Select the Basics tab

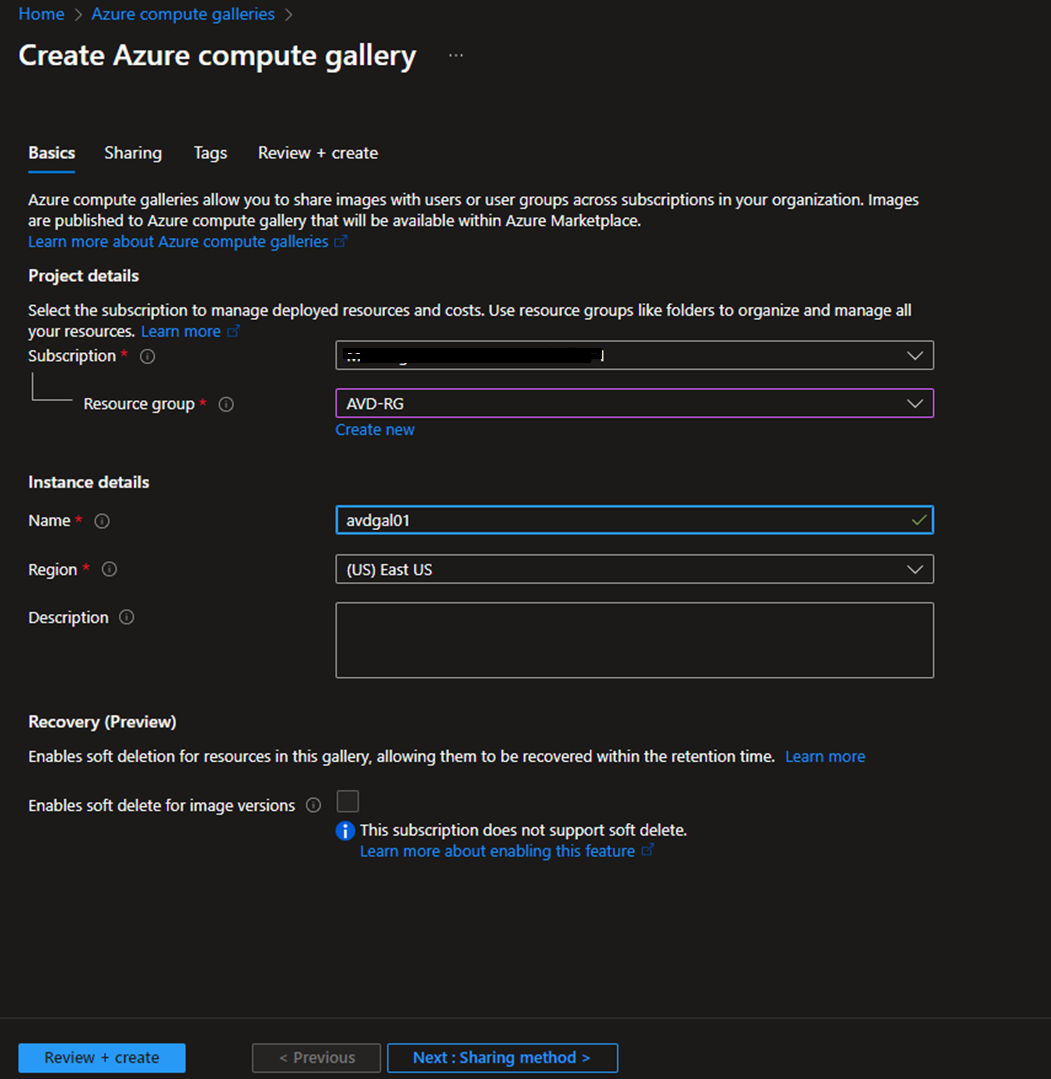click(x=52, y=153)
